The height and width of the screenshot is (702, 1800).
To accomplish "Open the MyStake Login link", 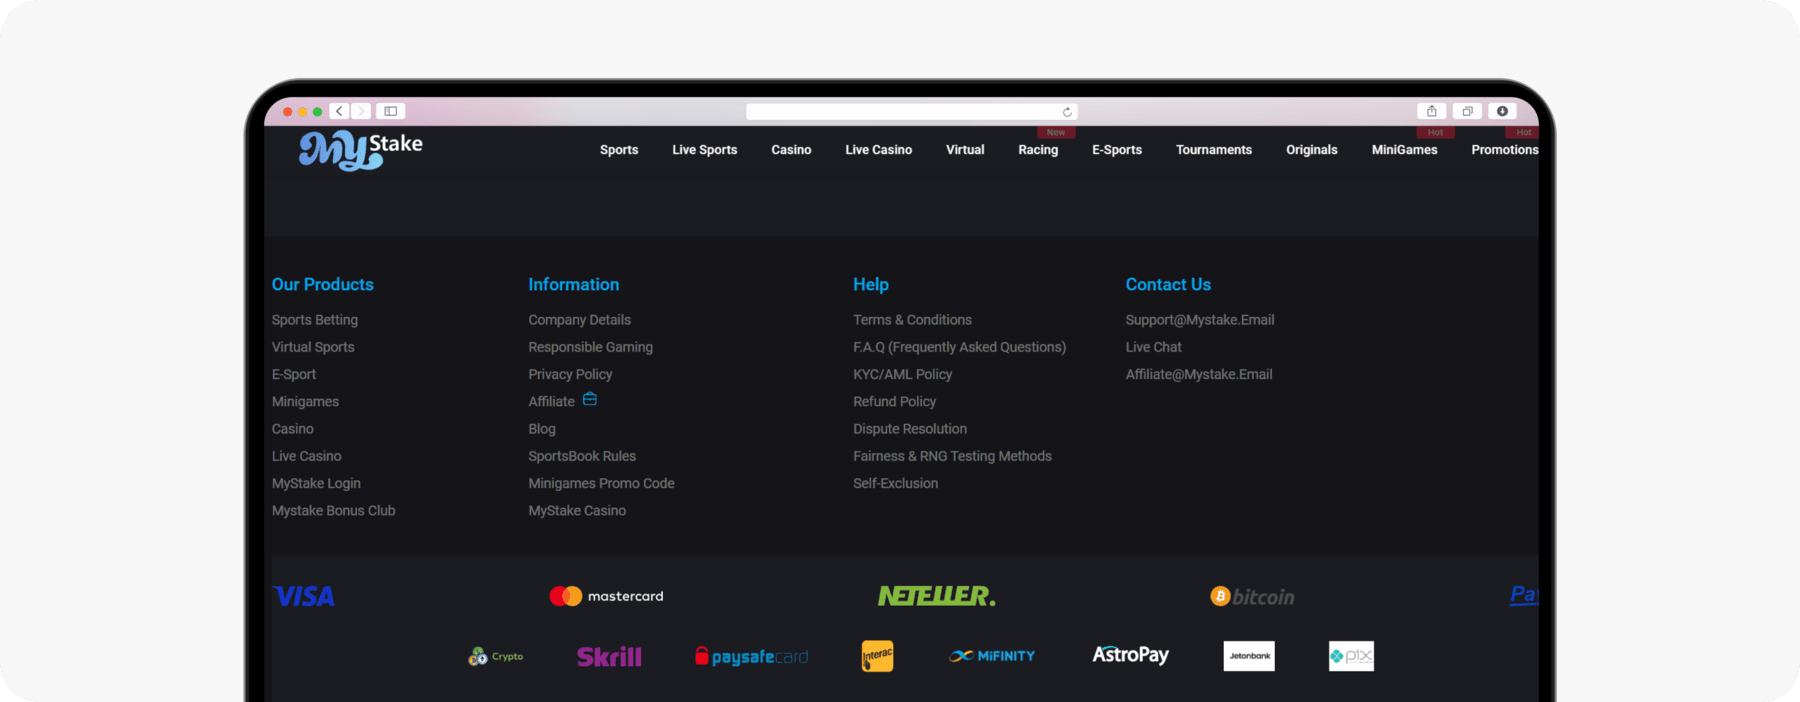I will (x=316, y=483).
